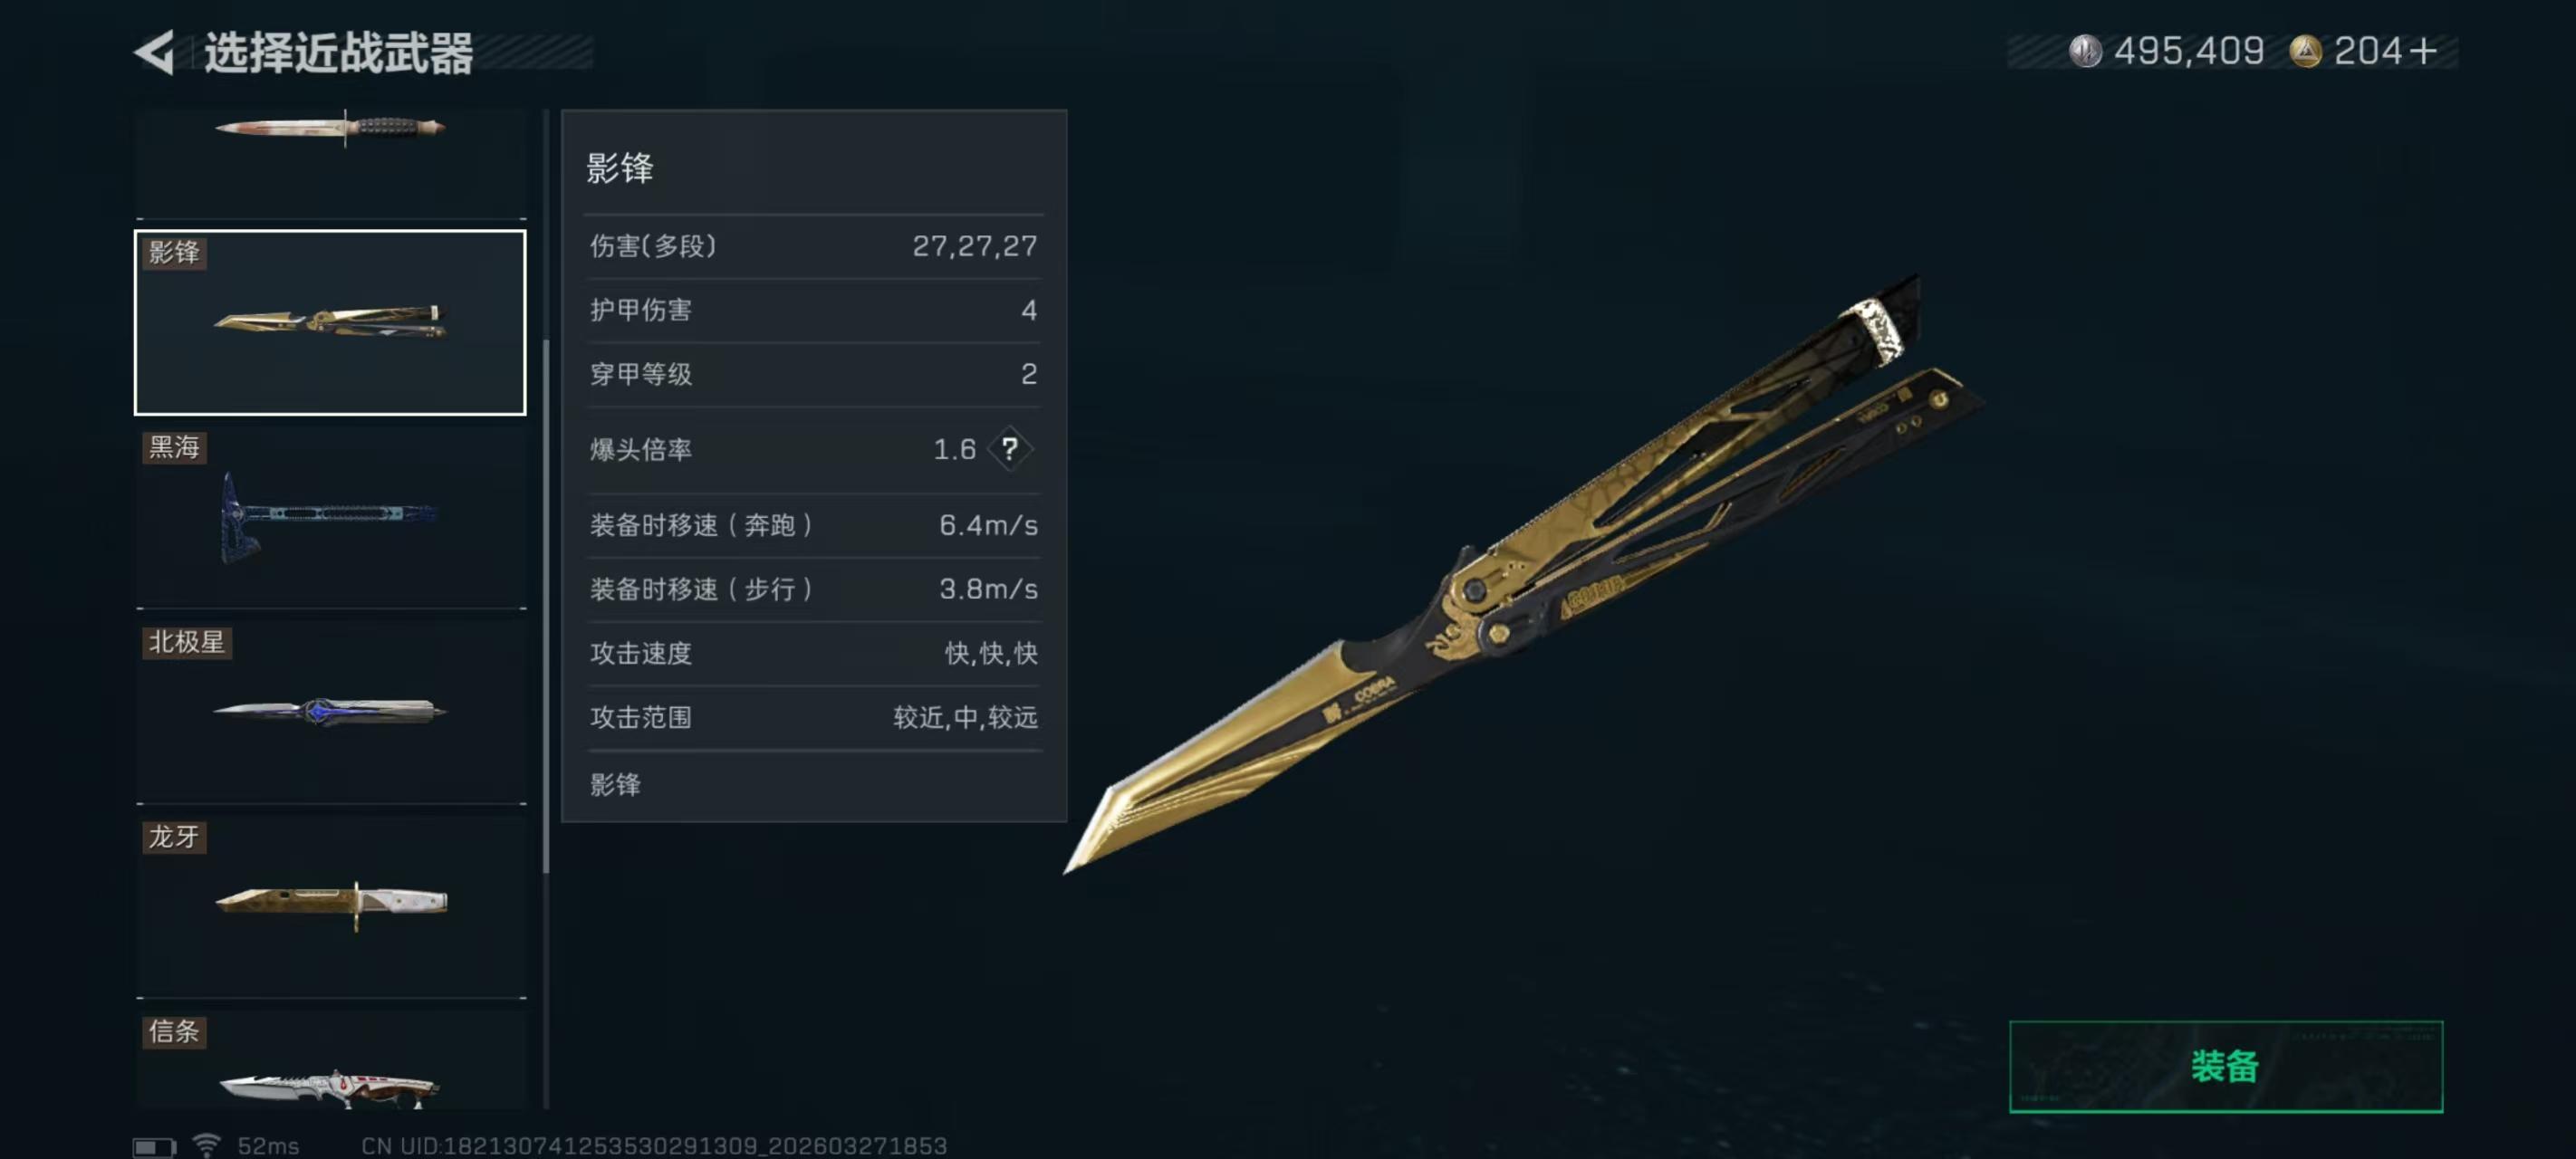The height and width of the screenshot is (1159, 2576).
Task: Tap the gold triangle currency icon
Action: tap(2305, 51)
